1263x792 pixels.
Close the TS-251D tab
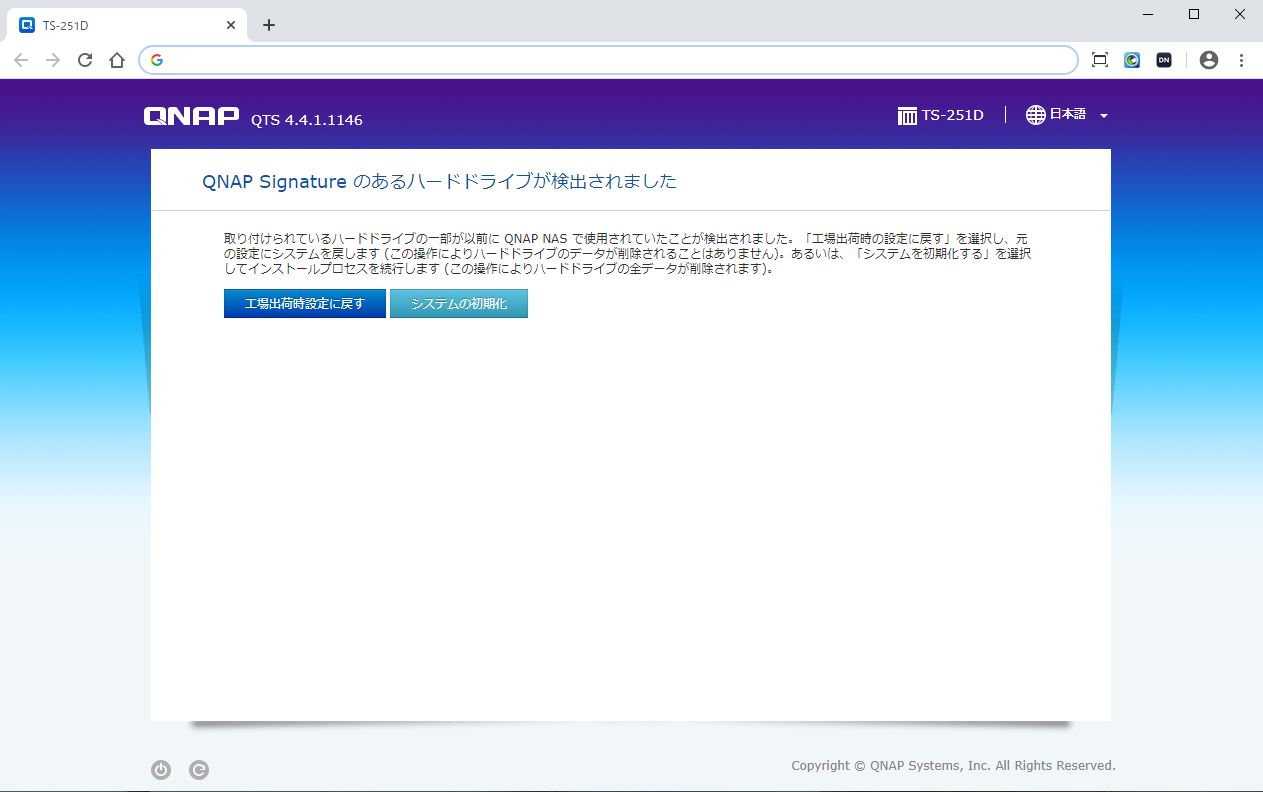pos(231,25)
